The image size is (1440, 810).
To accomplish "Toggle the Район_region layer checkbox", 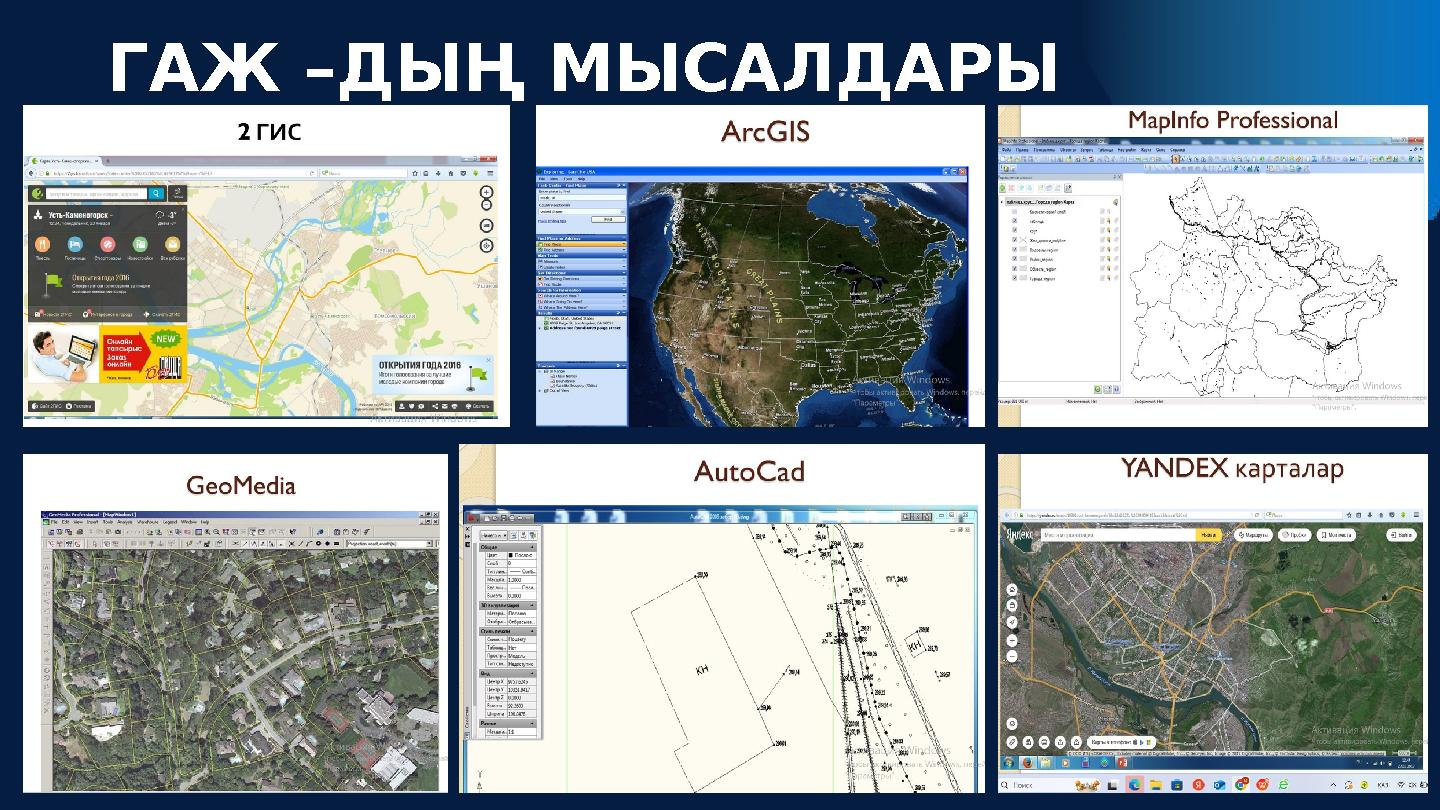I will [x=1015, y=259].
